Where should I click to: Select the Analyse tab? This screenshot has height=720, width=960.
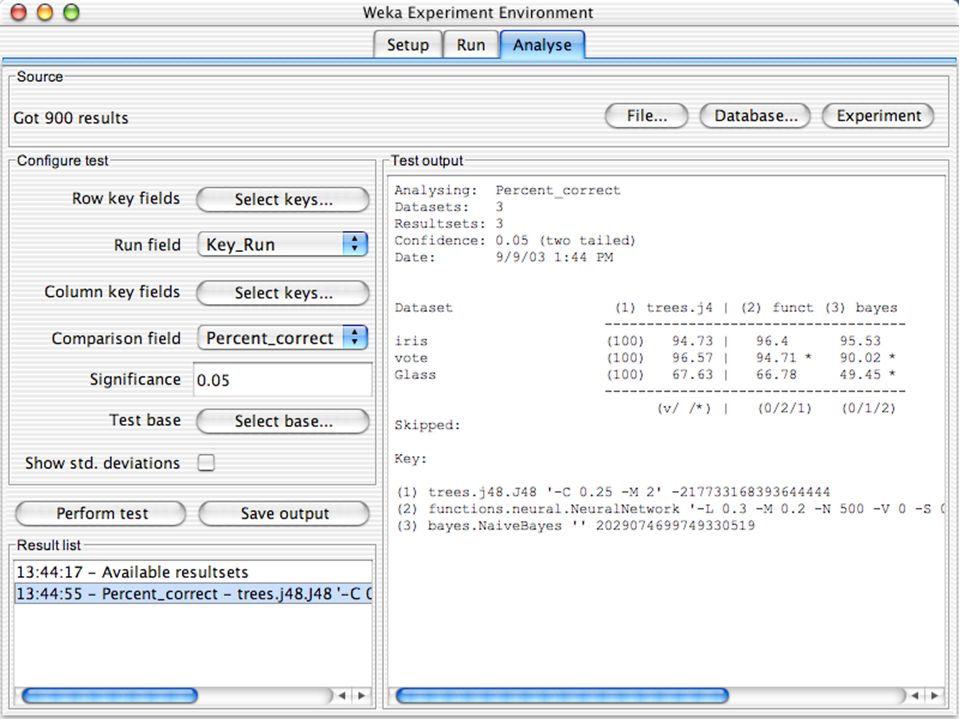[x=542, y=45]
